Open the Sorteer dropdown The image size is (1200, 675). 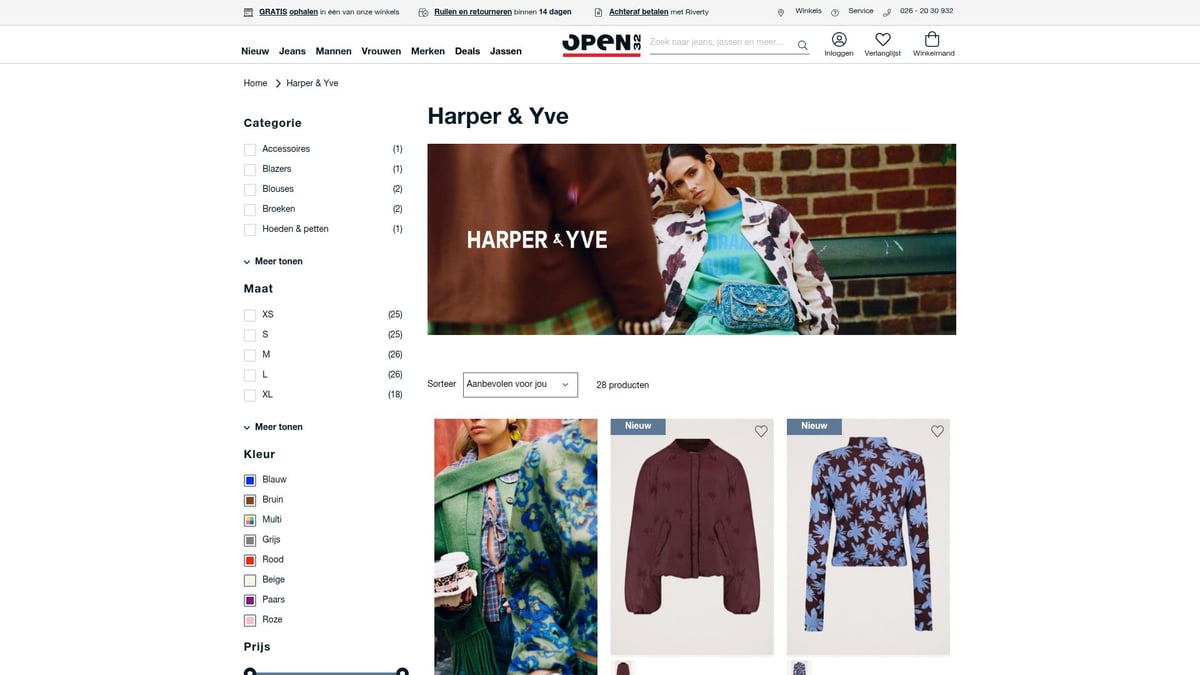(519, 384)
